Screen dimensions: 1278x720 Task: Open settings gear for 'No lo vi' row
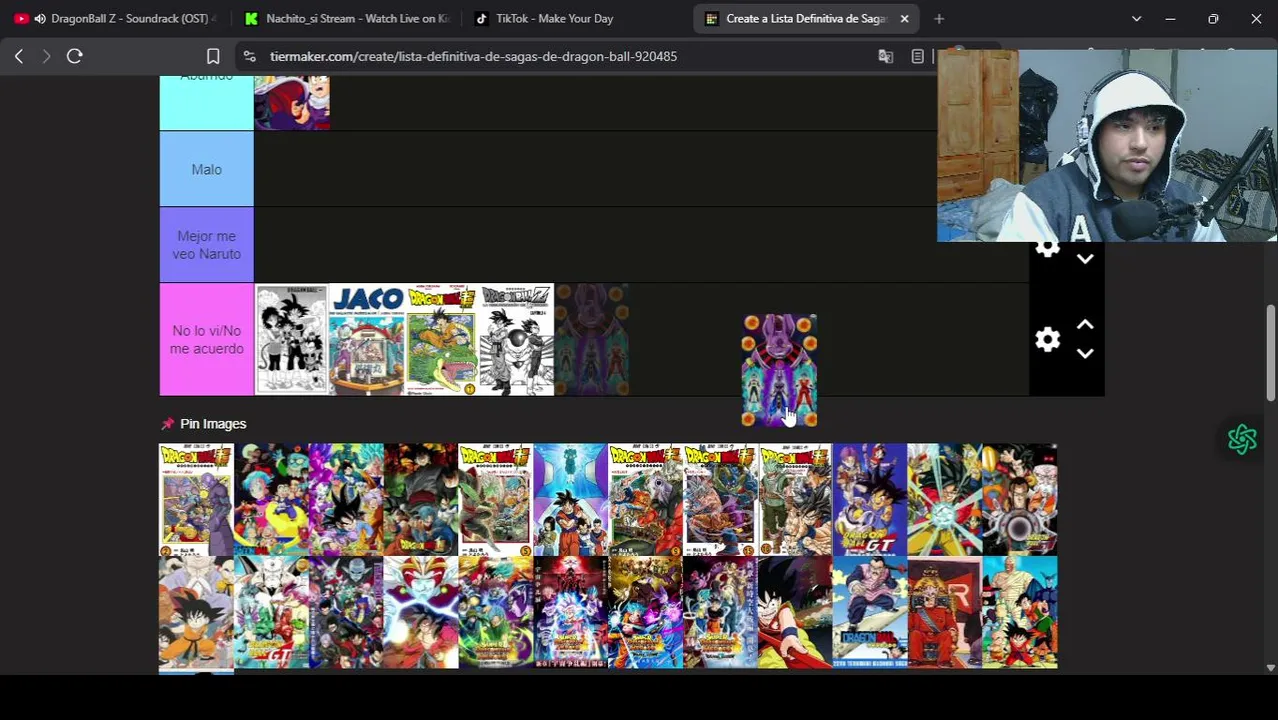coord(1047,340)
